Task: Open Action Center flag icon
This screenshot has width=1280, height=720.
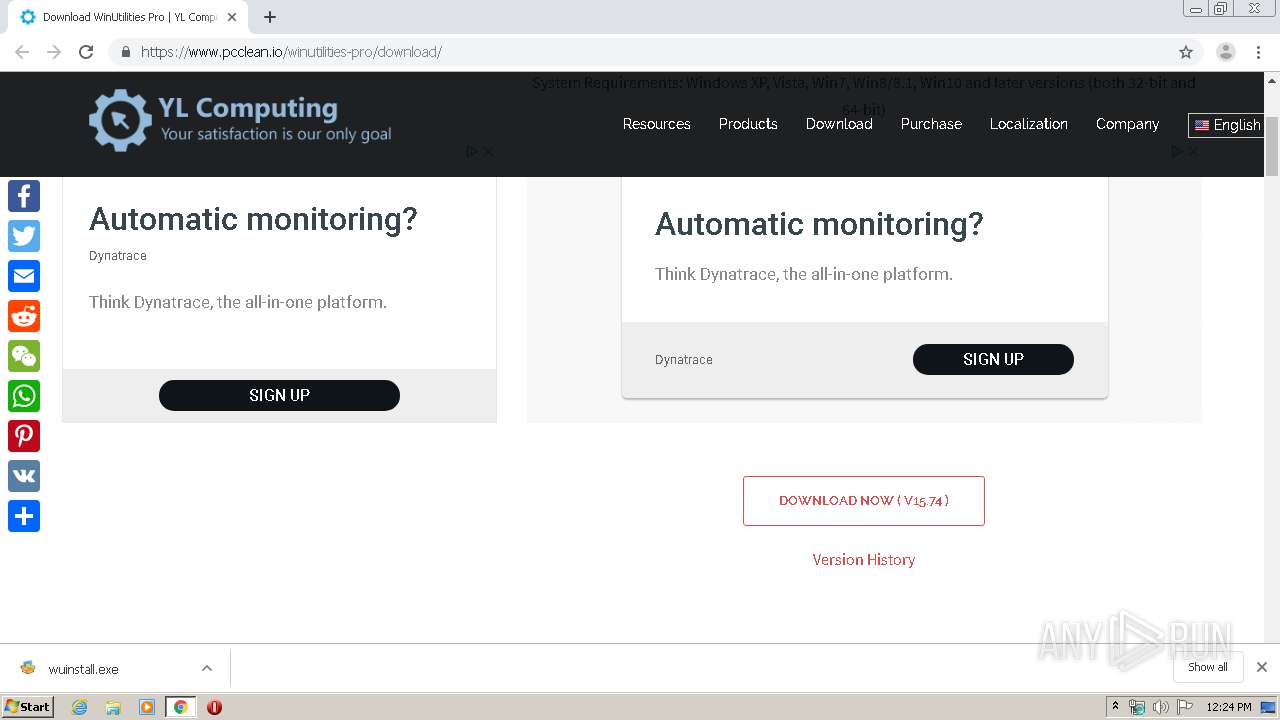Action: click(x=1185, y=707)
